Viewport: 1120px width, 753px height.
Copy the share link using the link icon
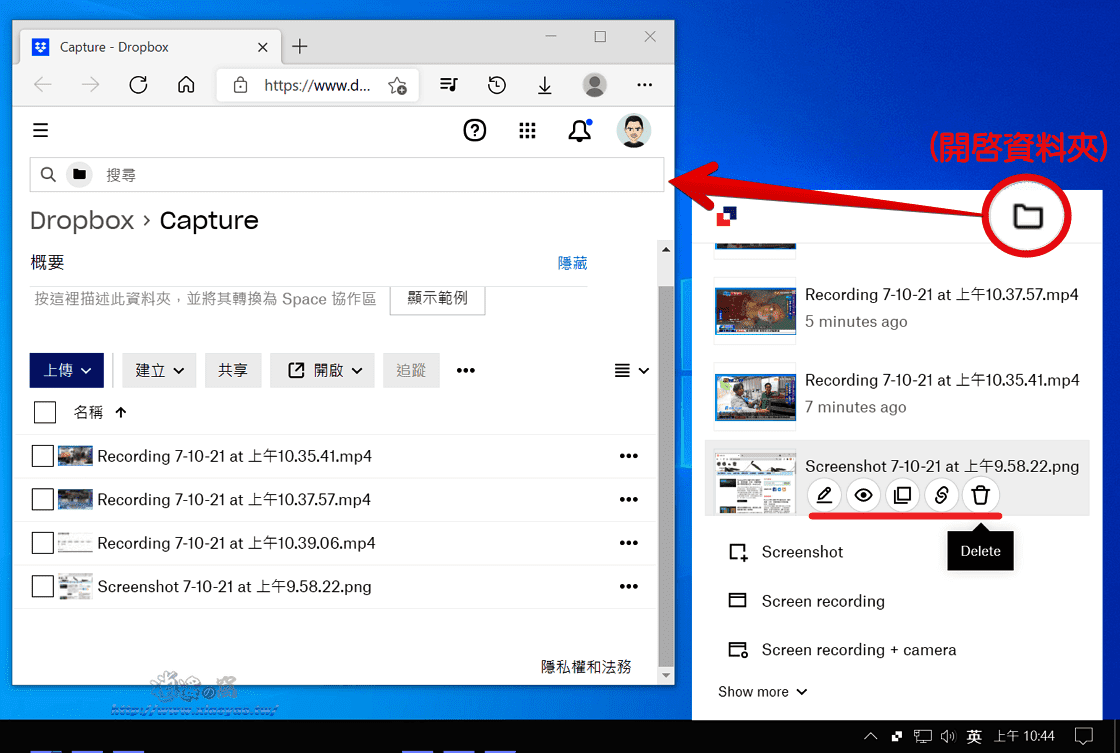pyautogui.click(x=941, y=495)
